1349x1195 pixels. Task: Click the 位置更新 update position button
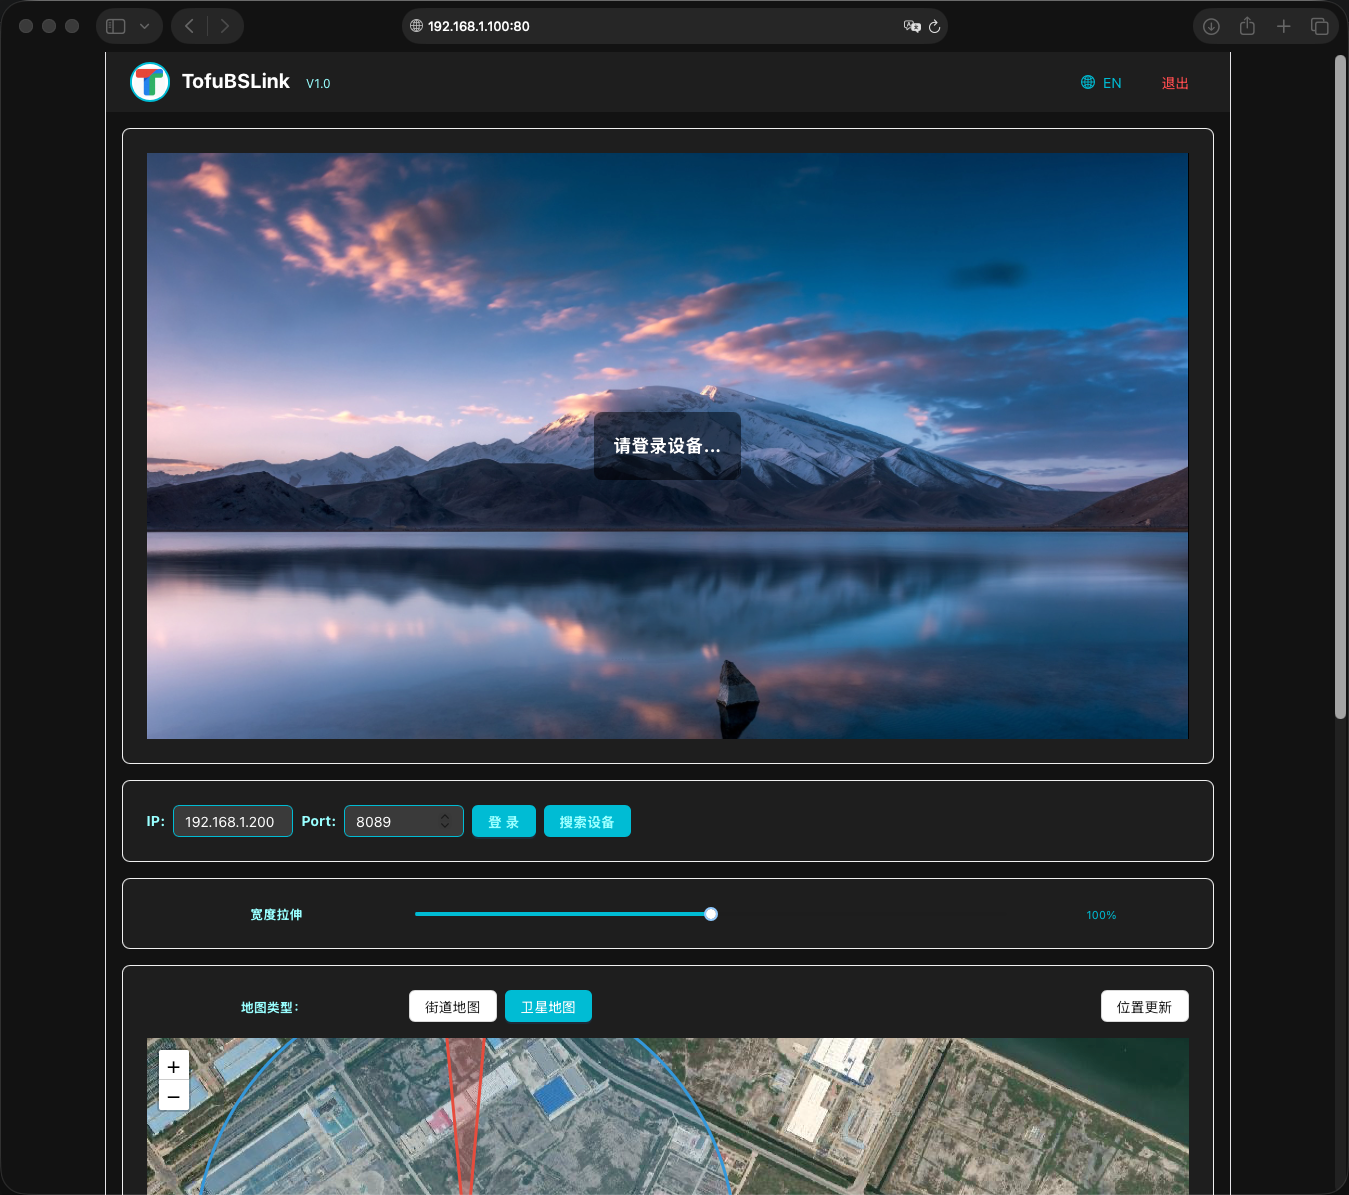pyautogui.click(x=1145, y=1006)
